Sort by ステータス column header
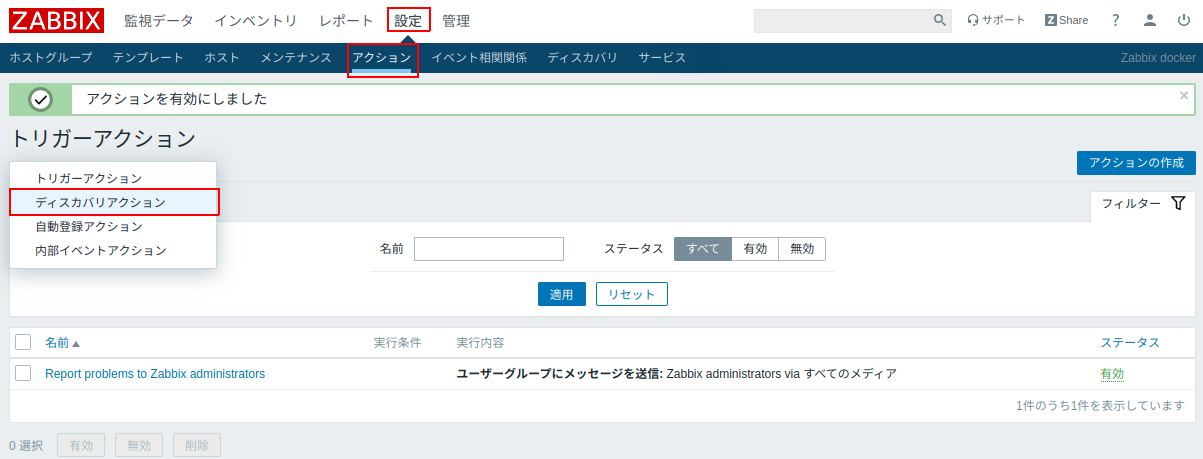Screen dimensions: 1203x459 click(x=1130, y=342)
